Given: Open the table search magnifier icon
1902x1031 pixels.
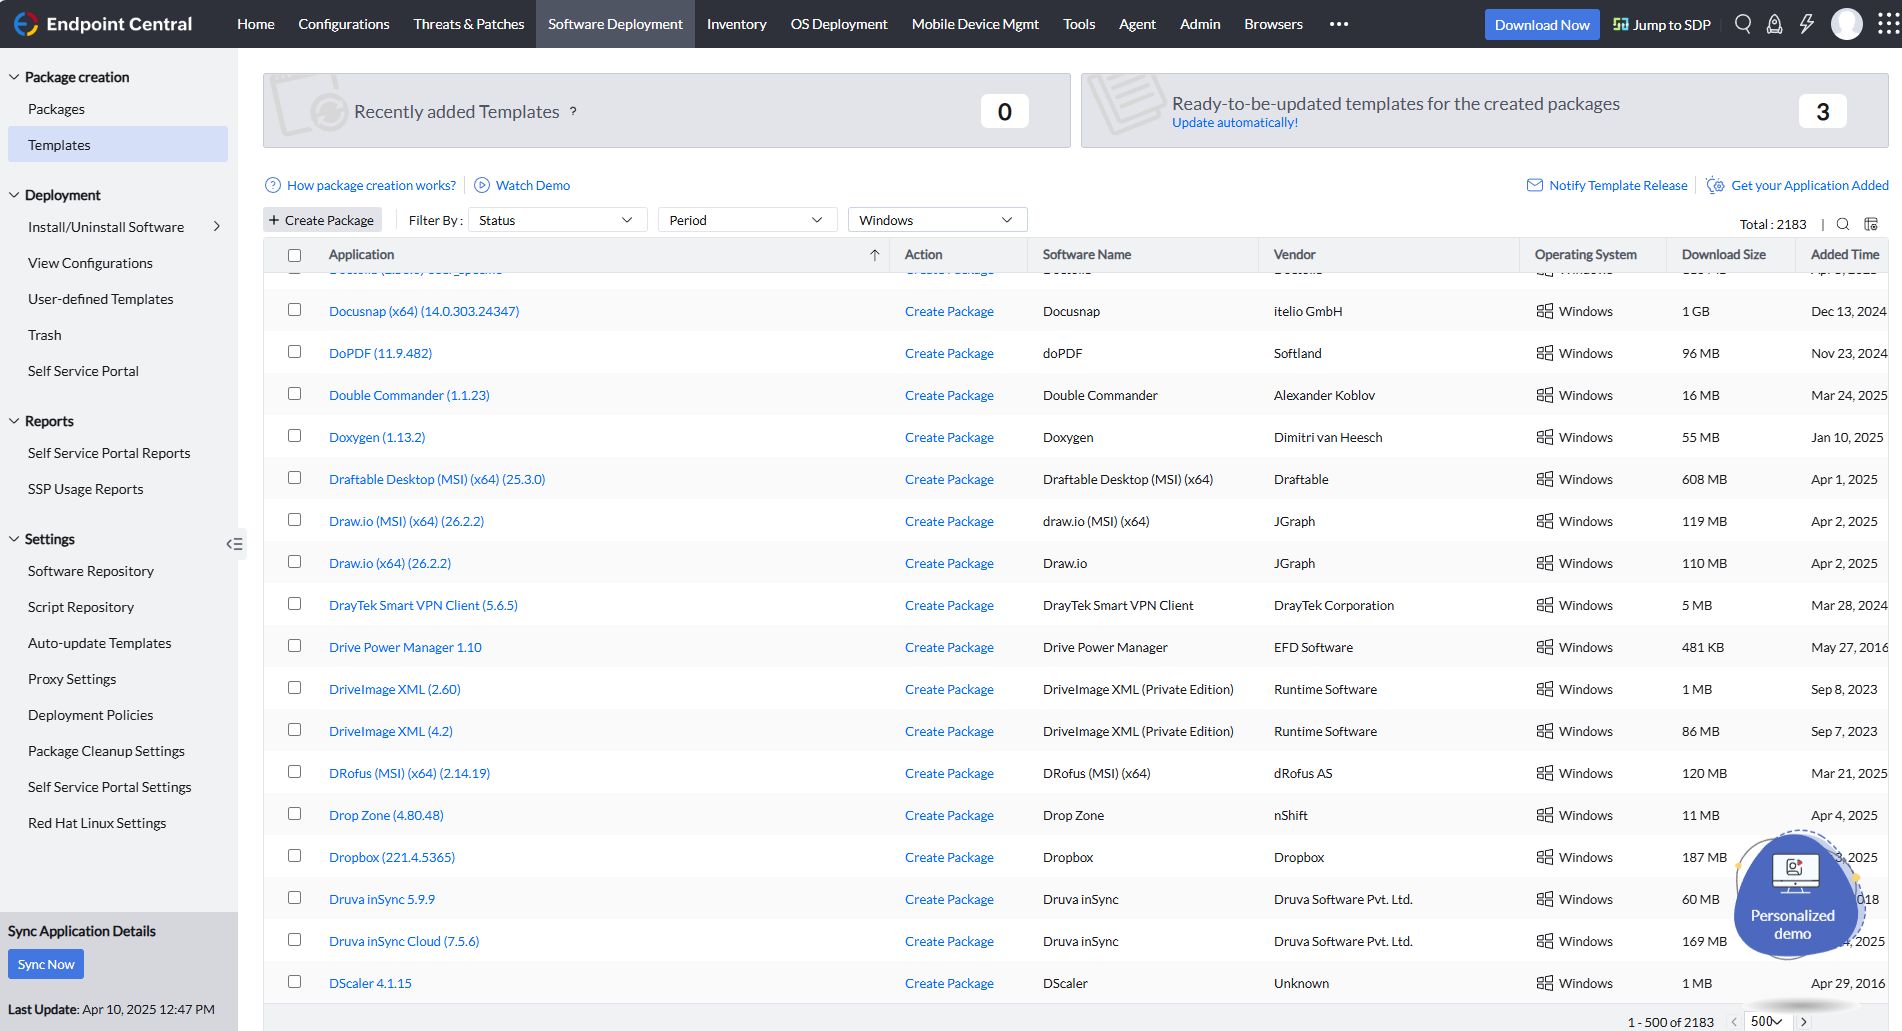Looking at the screenshot, I should click(x=1843, y=224).
